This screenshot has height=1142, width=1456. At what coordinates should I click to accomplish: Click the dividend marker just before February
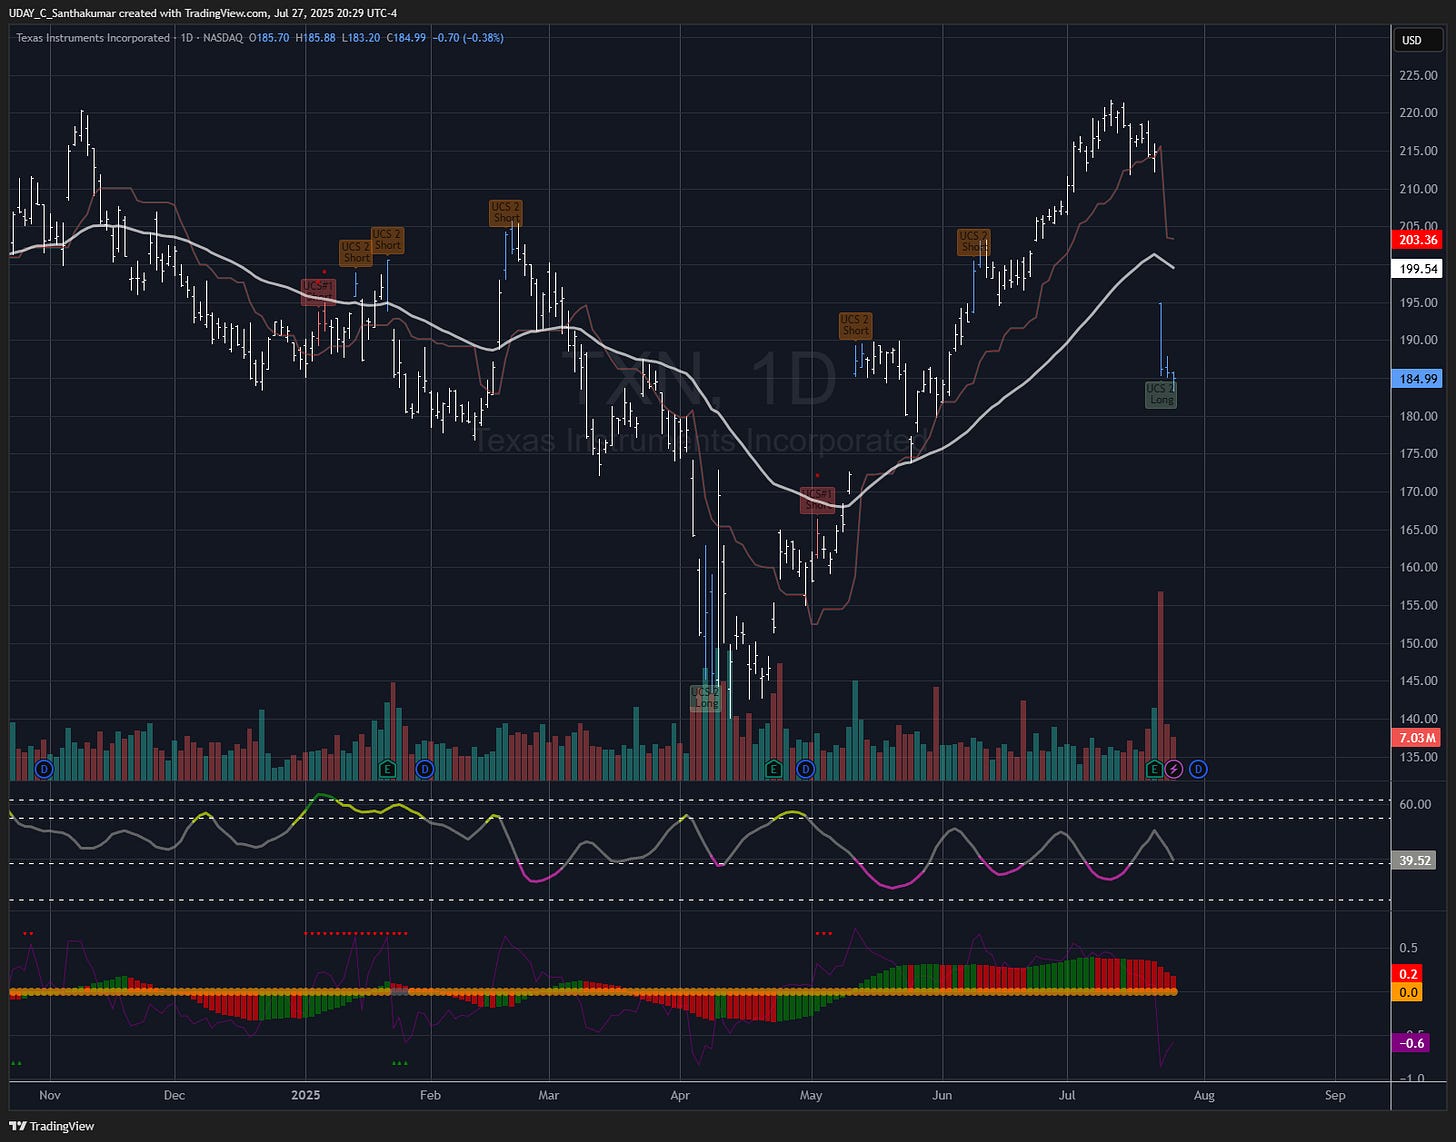coord(425,769)
